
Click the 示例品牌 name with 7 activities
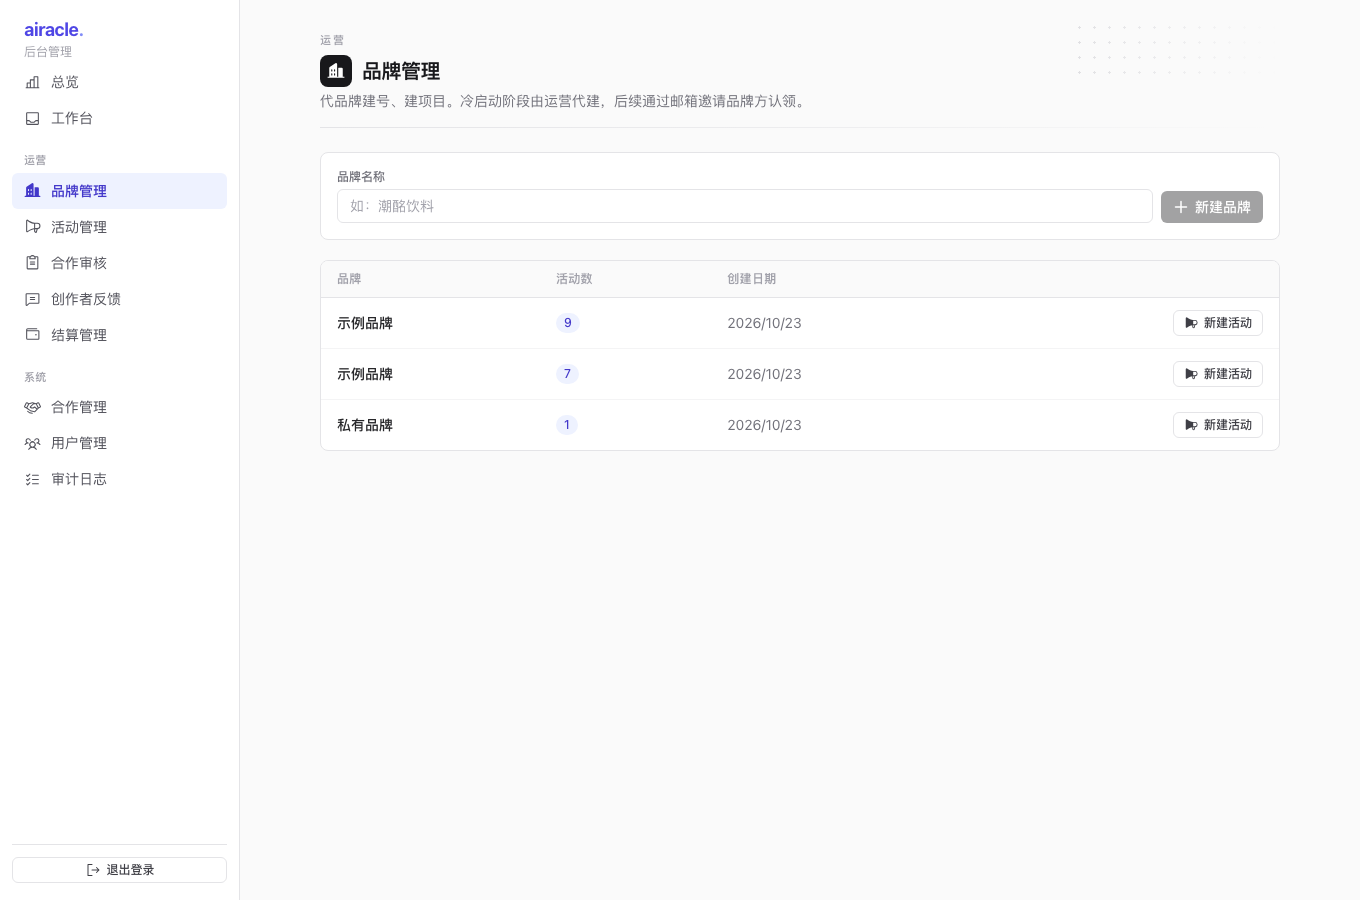tap(365, 374)
